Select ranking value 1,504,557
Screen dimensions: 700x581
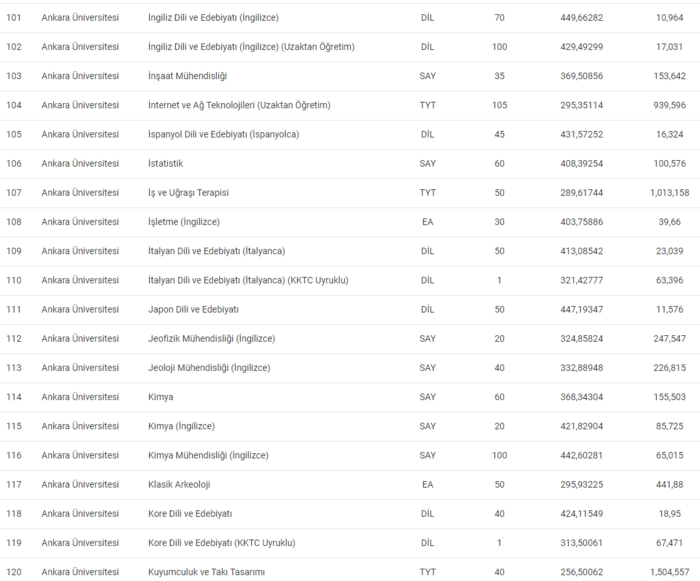(665, 572)
